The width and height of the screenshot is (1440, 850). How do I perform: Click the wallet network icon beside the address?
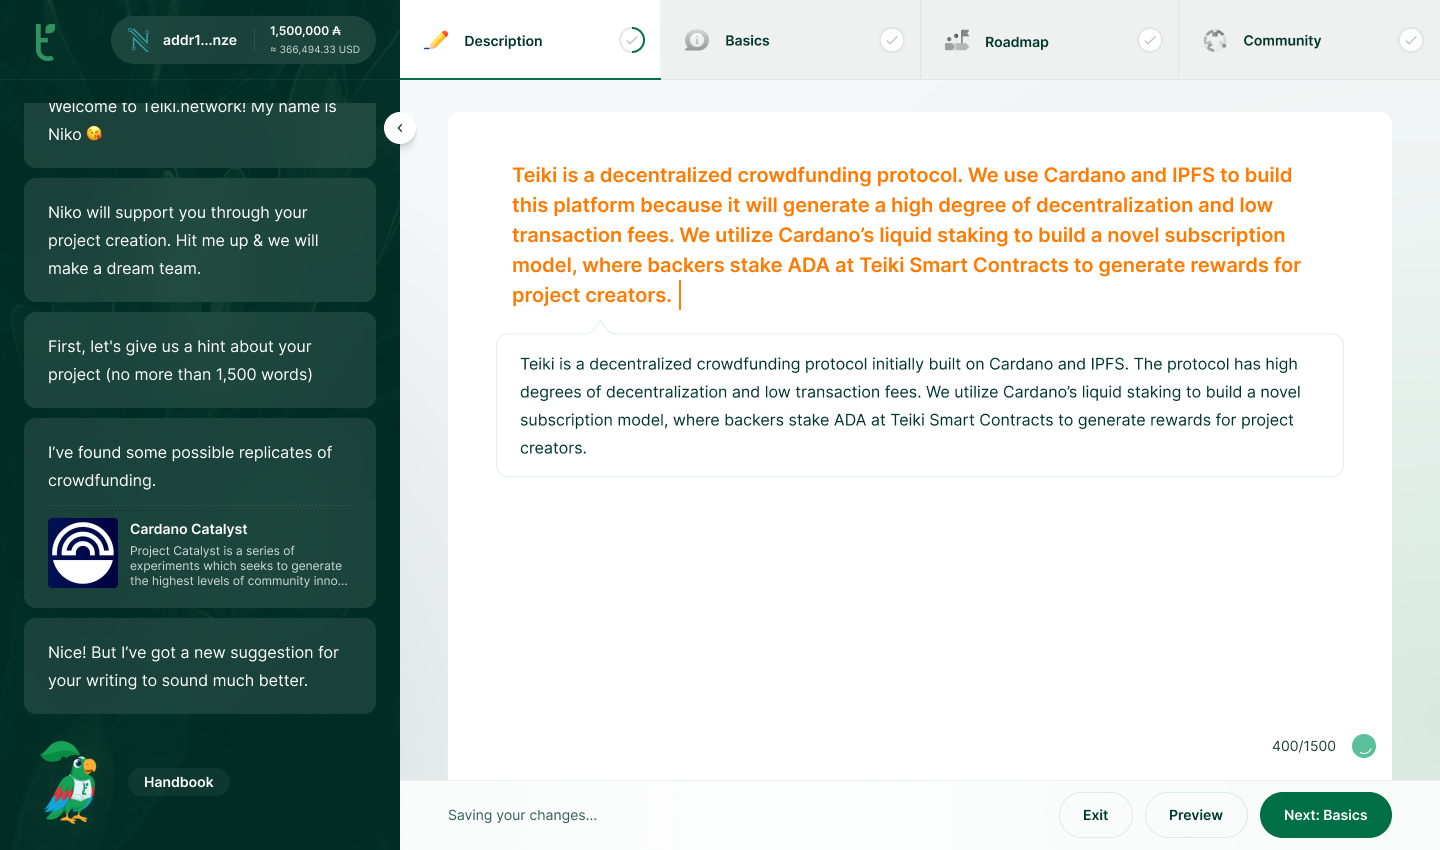point(139,41)
